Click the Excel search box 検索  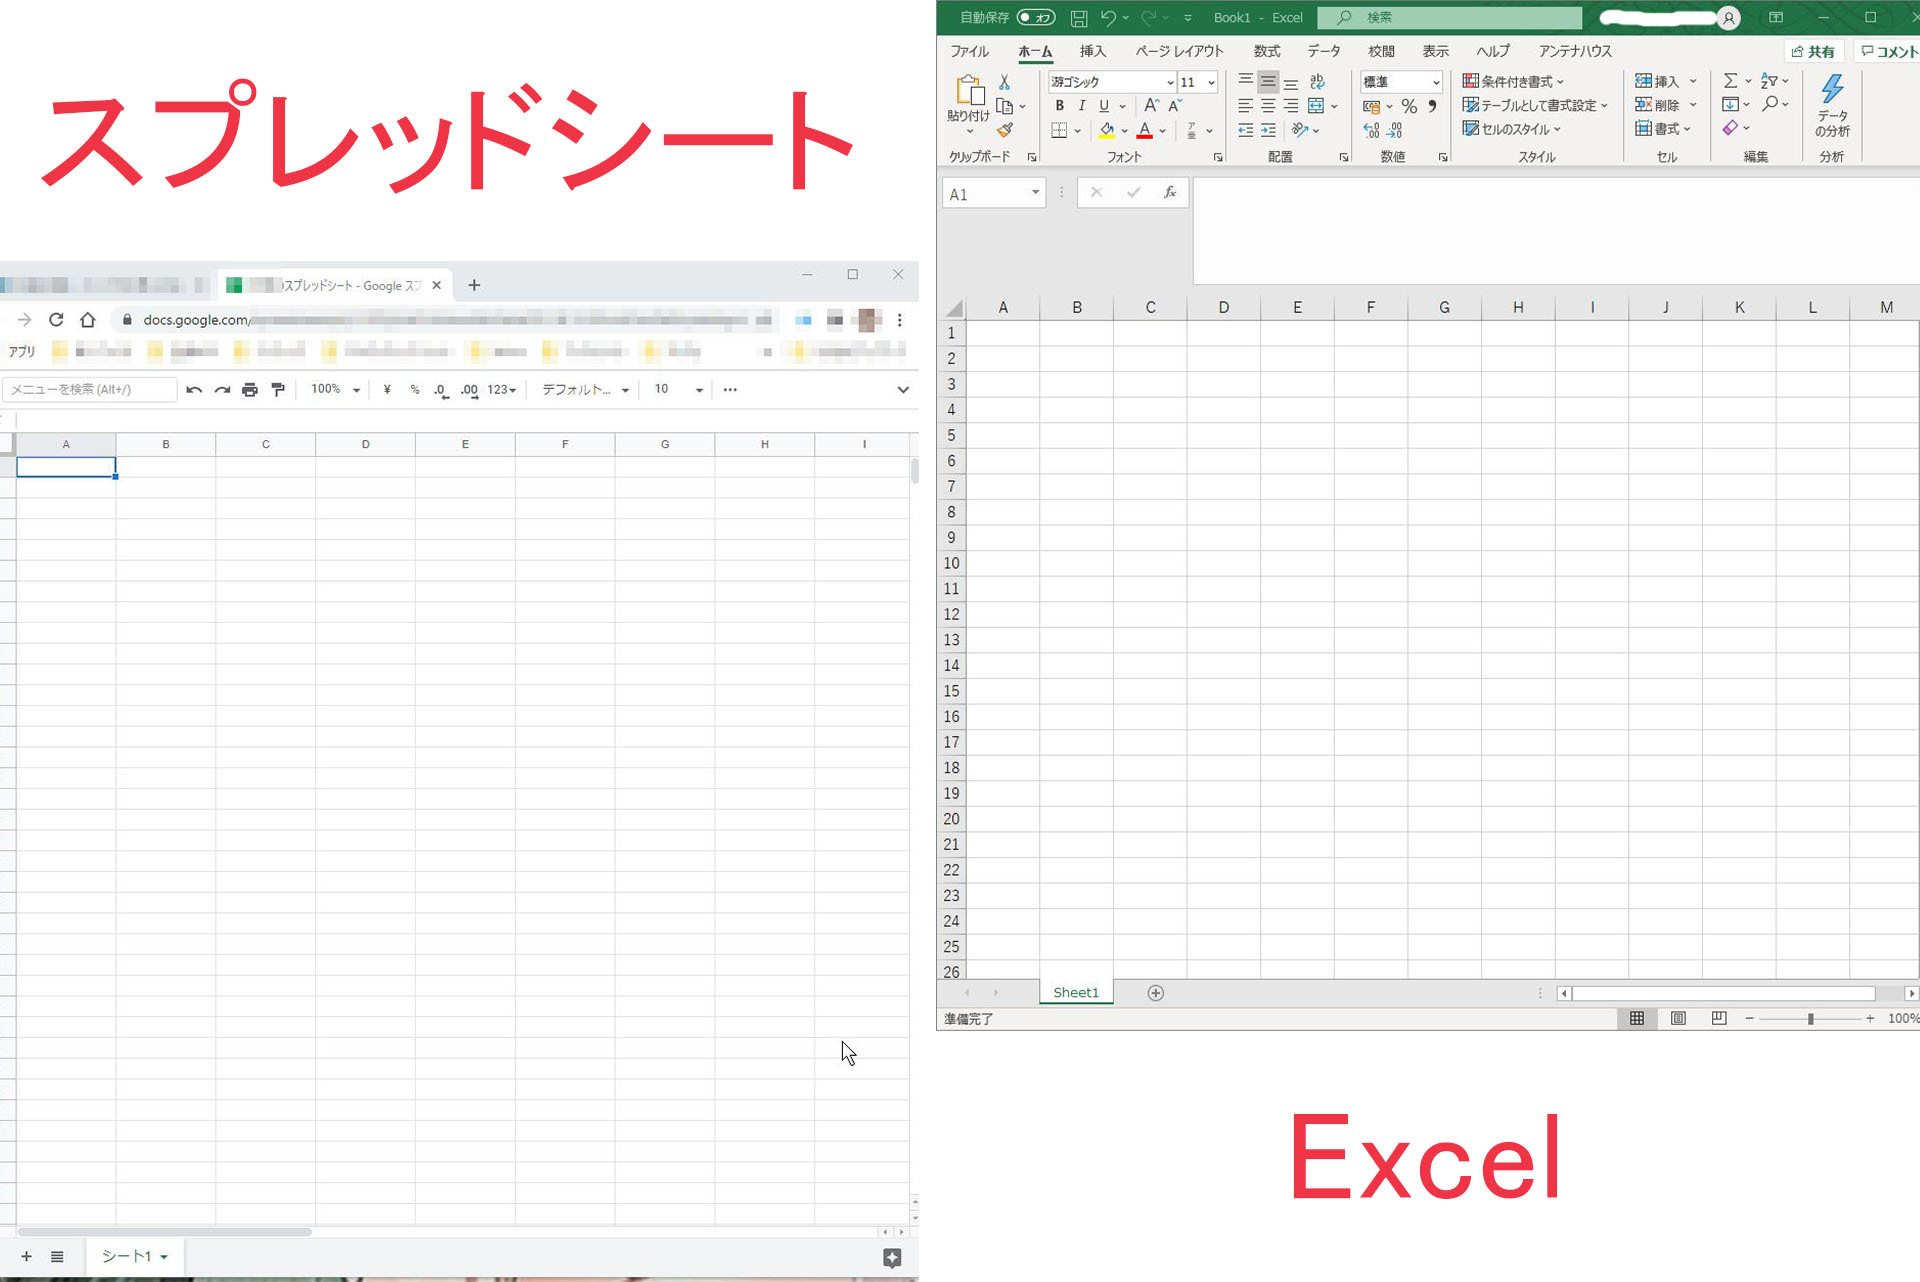[1449, 18]
